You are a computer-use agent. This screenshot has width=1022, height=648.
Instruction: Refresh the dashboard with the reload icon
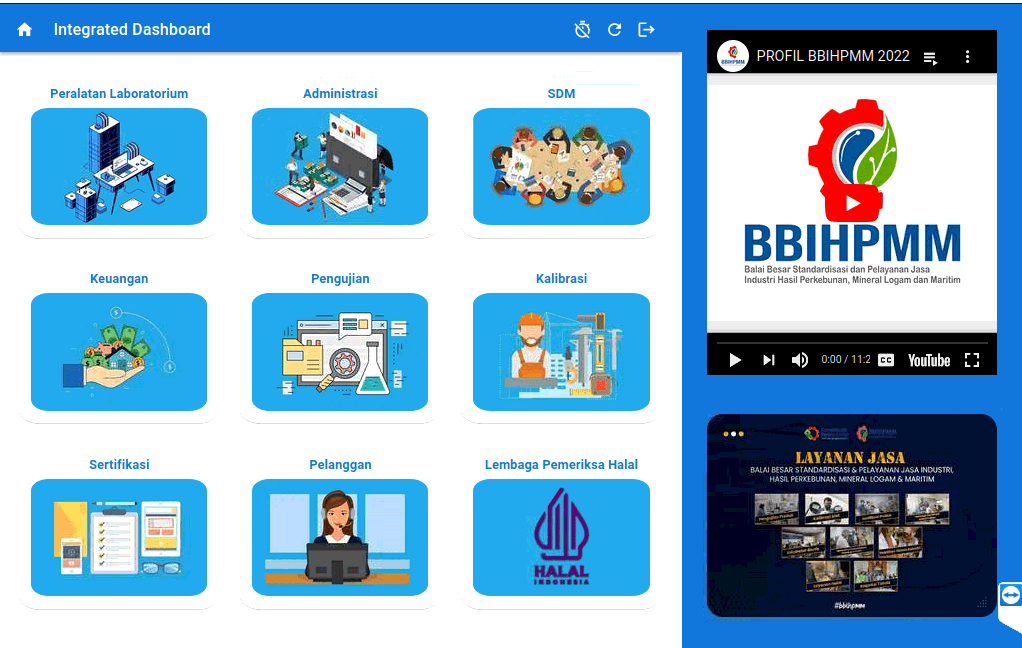point(614,29)
